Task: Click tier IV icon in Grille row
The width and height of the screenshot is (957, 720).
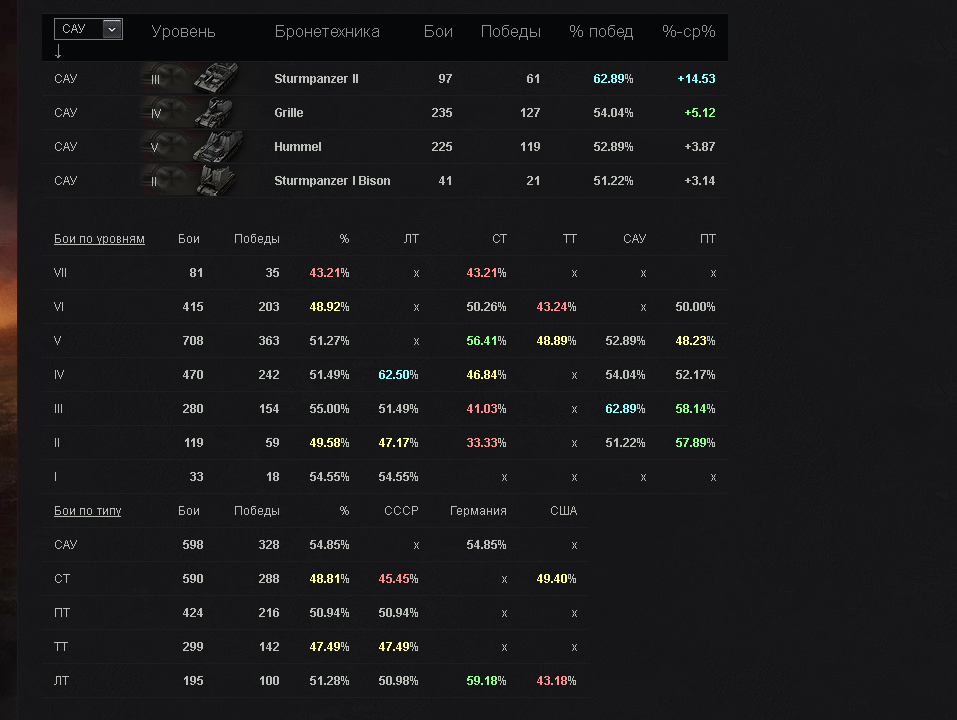Action: coord(156,113)
